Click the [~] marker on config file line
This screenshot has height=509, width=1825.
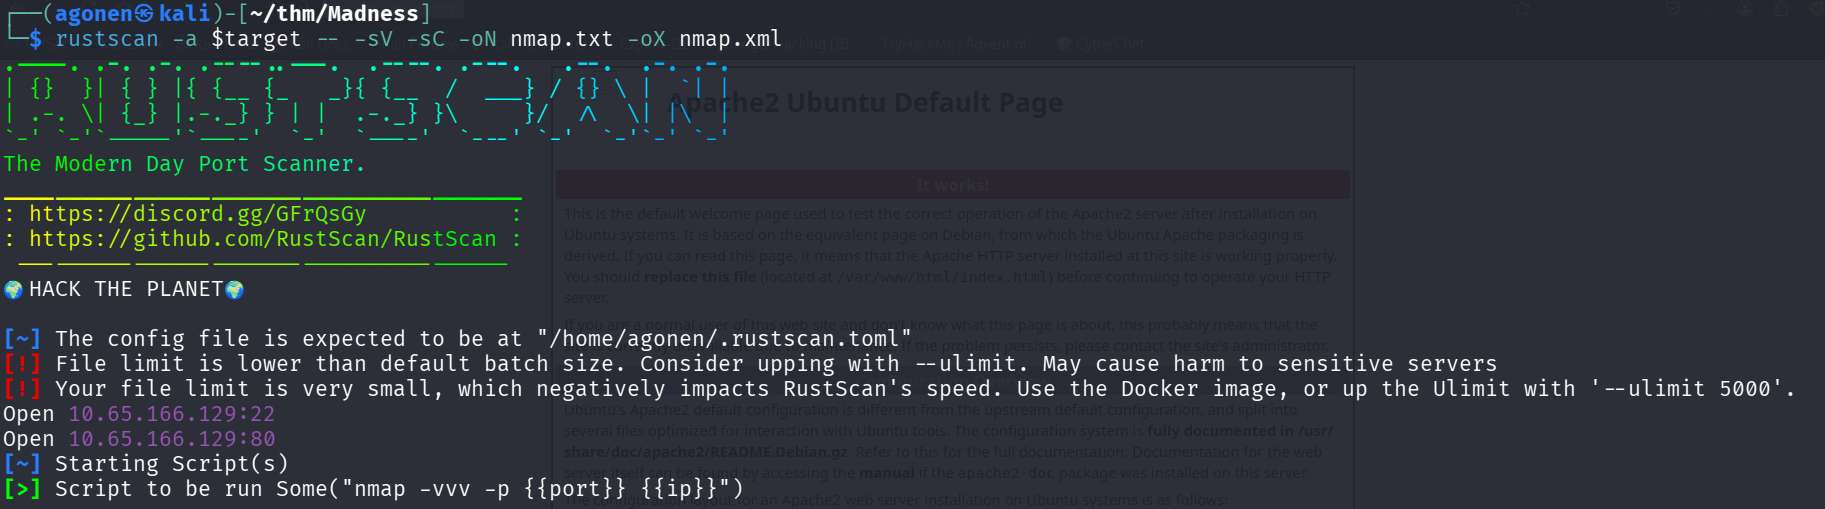[x=22, y=339]
